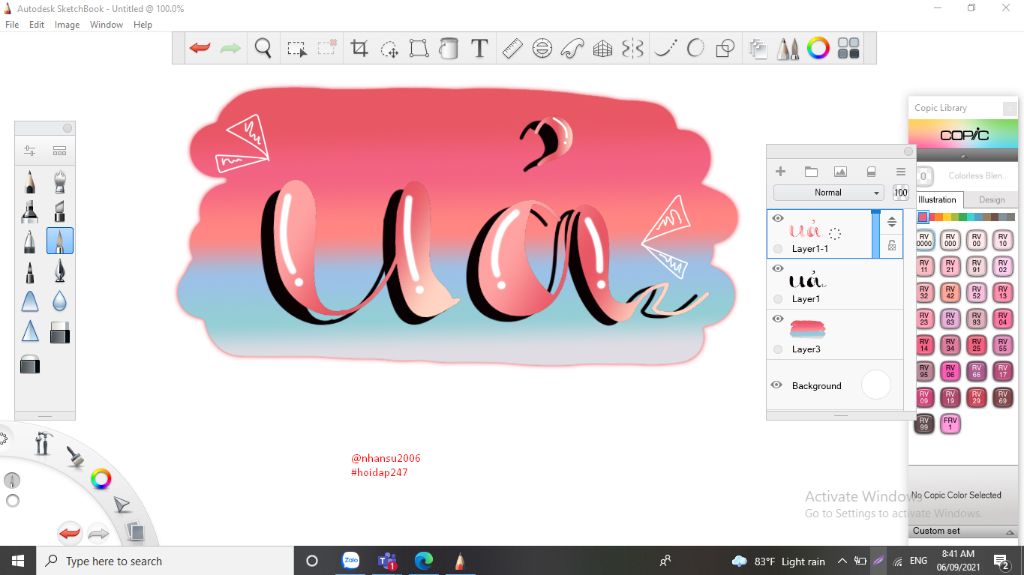Switch to the Design tab in Copic Library
This screenshot has width=1024, height=575.
[991, 200]
